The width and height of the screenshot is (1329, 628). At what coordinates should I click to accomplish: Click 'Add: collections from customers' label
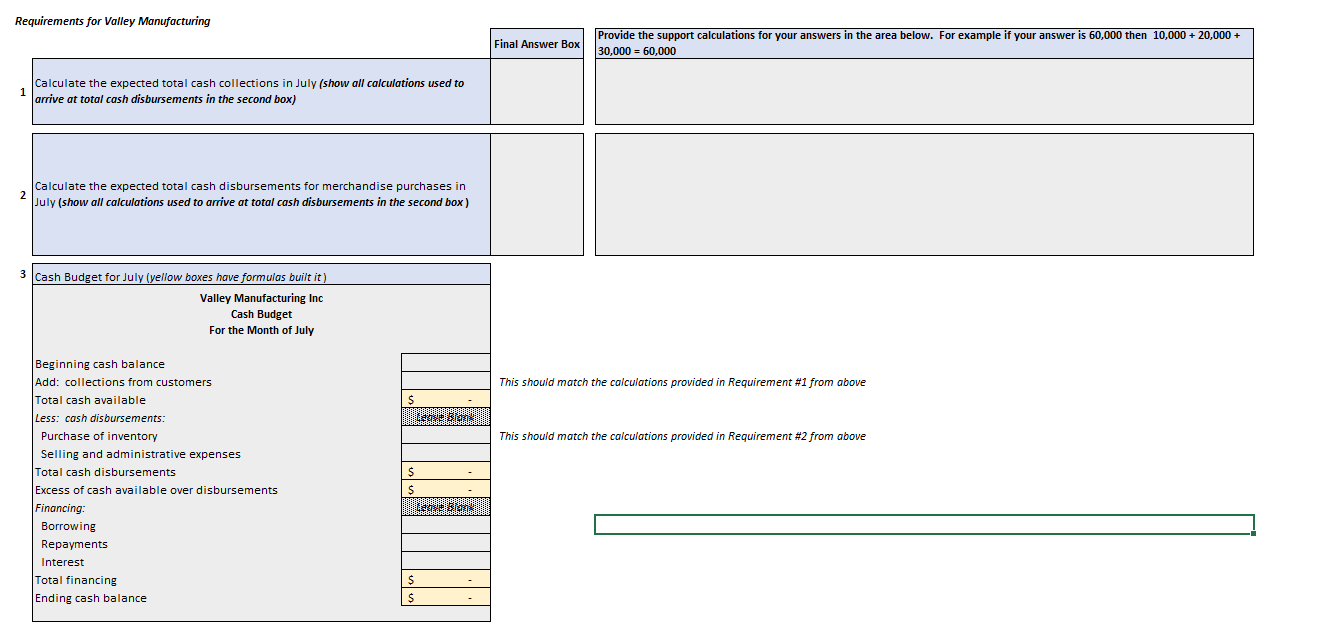click(123, 382)
